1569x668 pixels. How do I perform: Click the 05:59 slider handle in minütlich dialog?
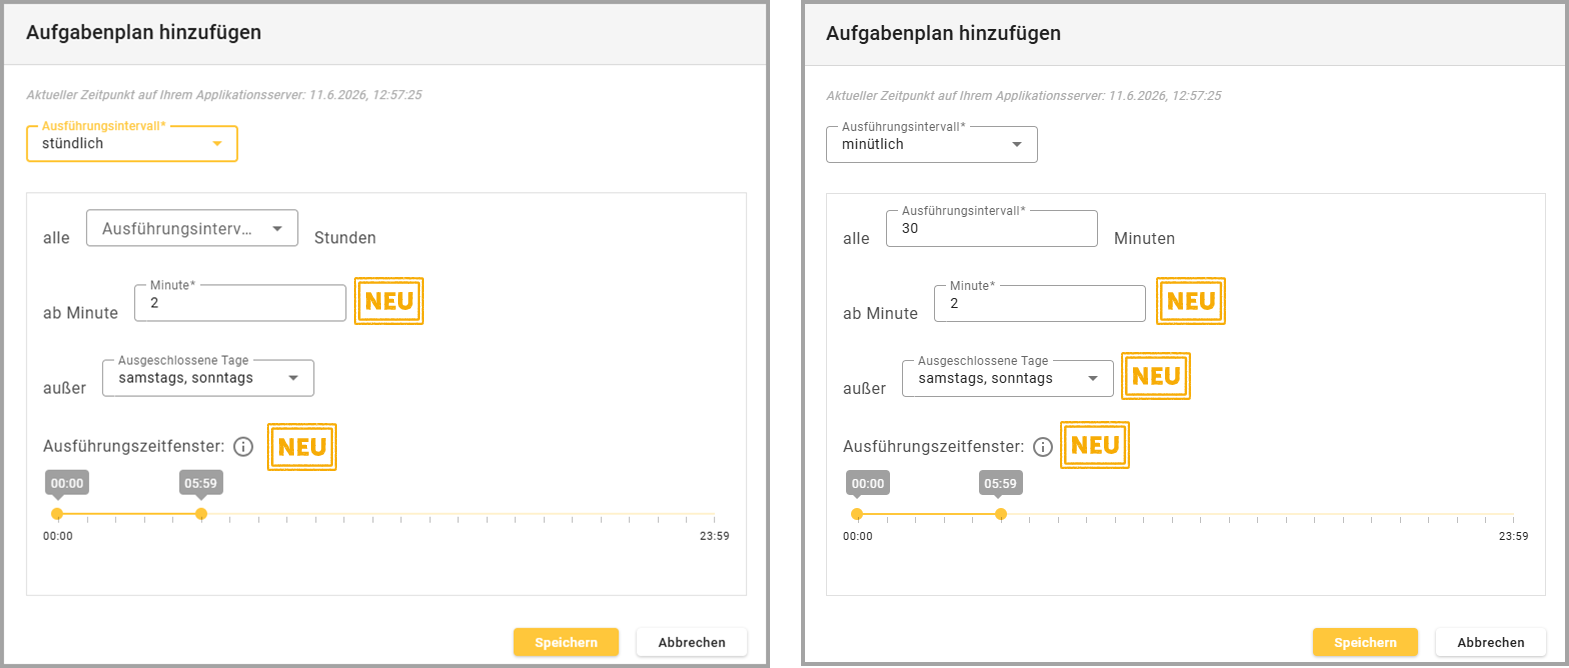(1001, 514)
